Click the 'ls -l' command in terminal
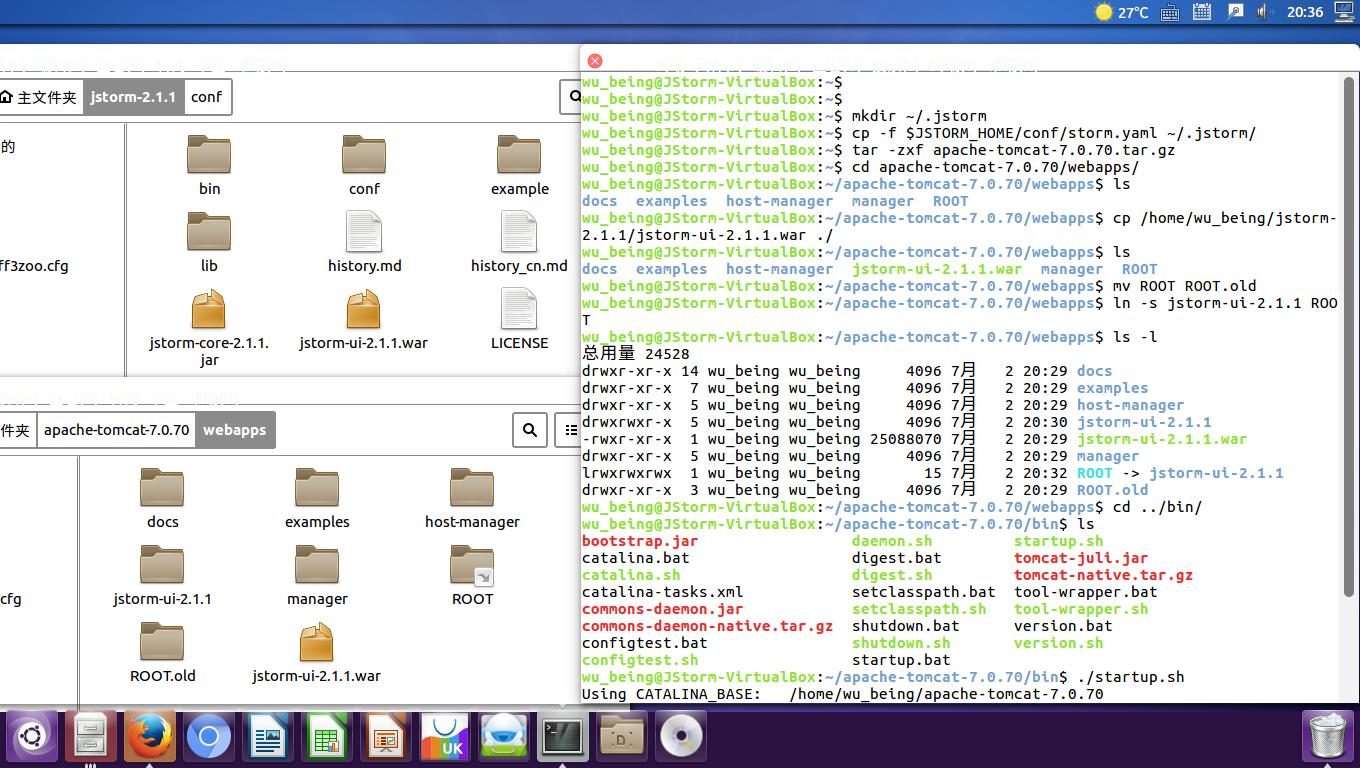1360x768 pixels. (1135, 337)
